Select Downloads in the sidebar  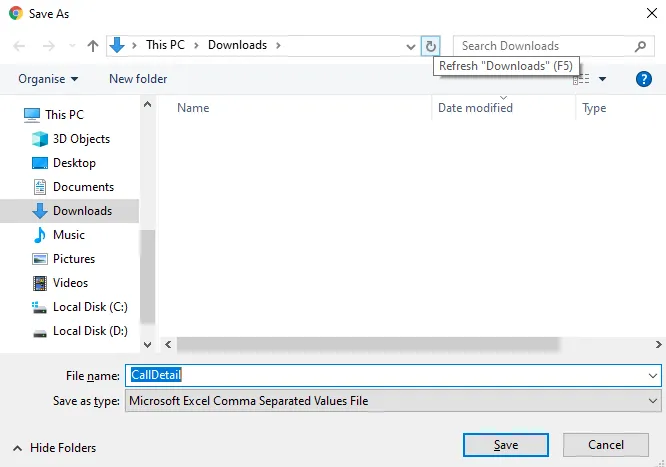pyautogui.click(x=69, y=211)
